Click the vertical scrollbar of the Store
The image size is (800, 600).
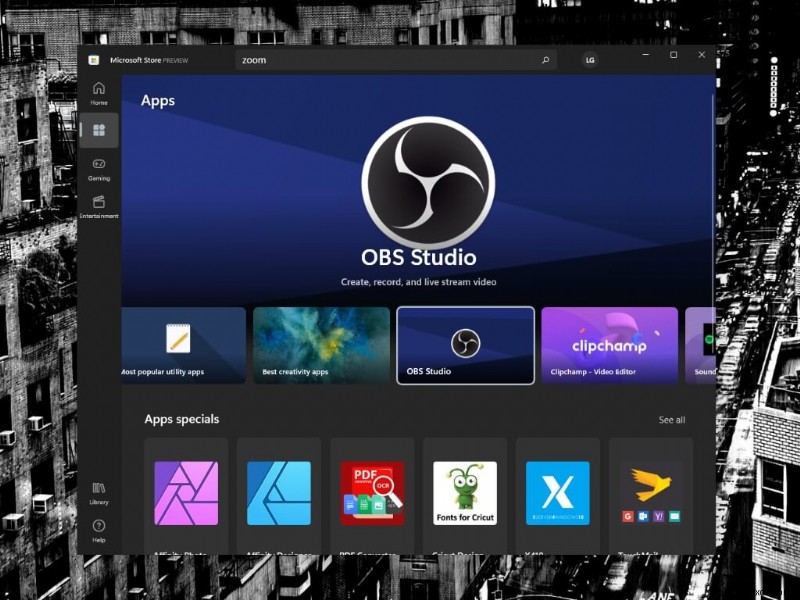(712, 199)
